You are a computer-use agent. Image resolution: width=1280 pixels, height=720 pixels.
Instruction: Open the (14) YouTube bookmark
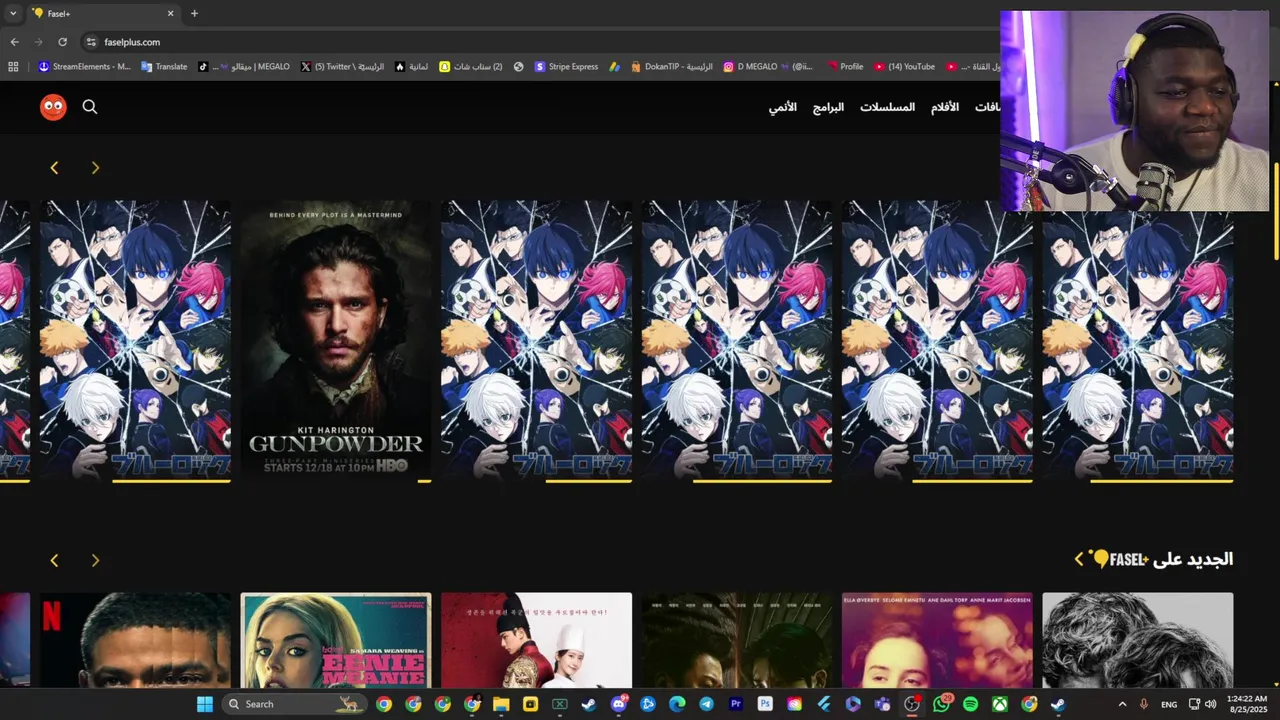coord(904,67)
